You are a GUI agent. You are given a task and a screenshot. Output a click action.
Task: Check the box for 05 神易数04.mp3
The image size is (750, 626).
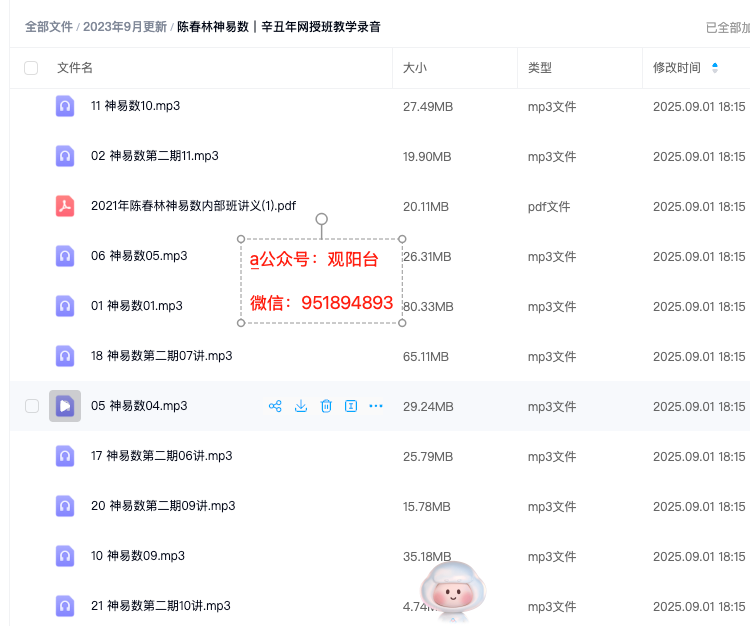(32, 406)
